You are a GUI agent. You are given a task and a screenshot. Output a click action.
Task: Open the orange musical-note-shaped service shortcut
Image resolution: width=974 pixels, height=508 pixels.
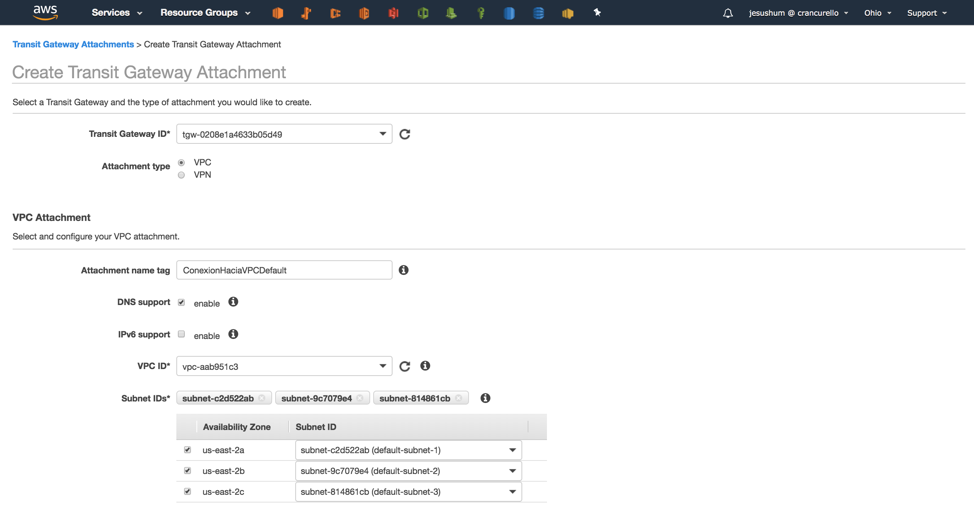point(306,12)
